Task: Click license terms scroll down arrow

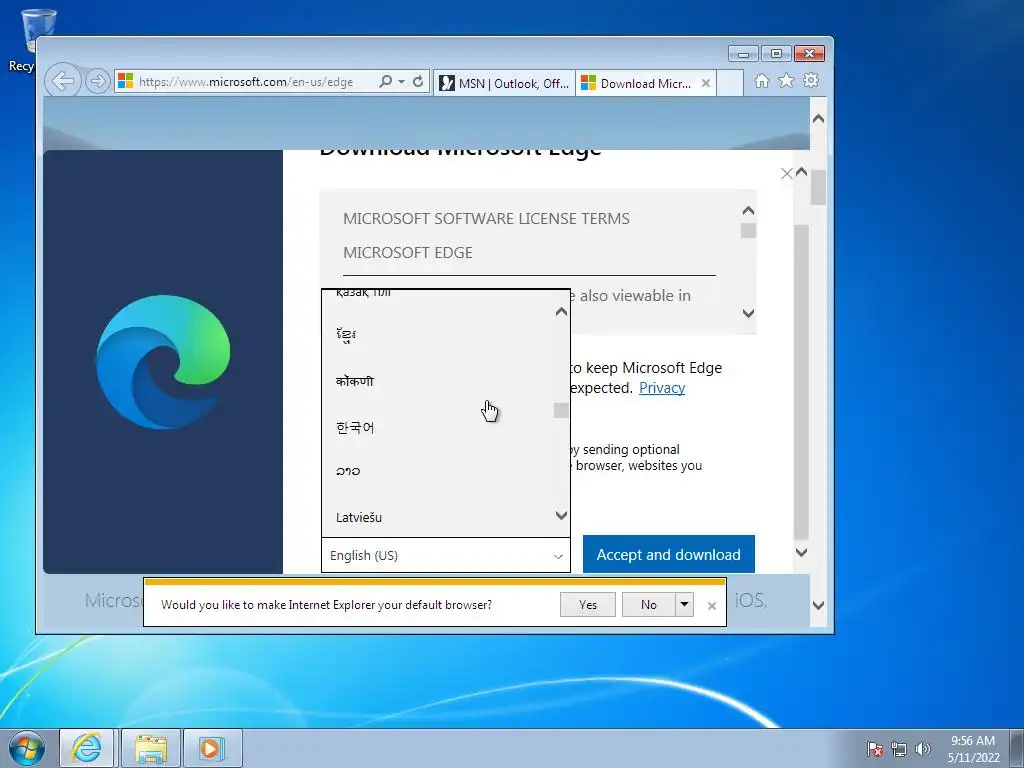Action: coord(748,313)
